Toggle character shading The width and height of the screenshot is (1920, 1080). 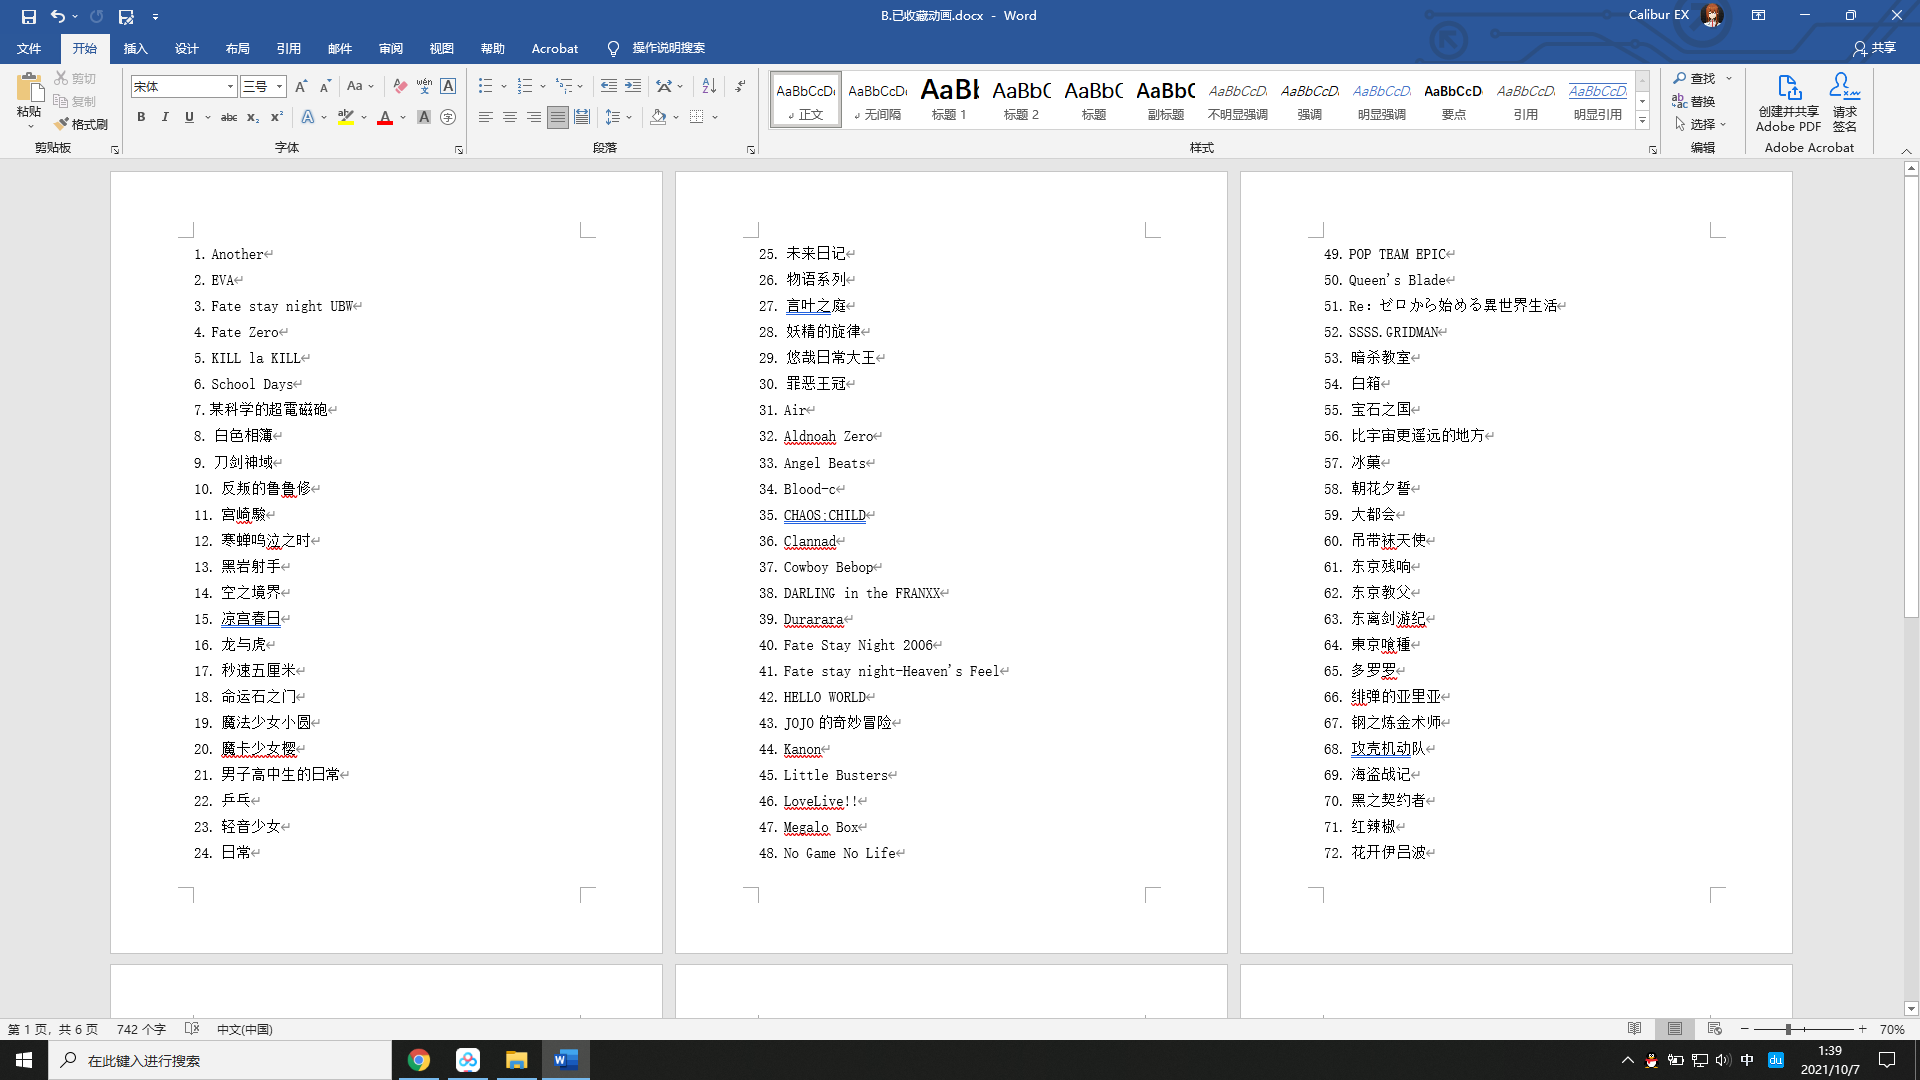coord(424,118)
